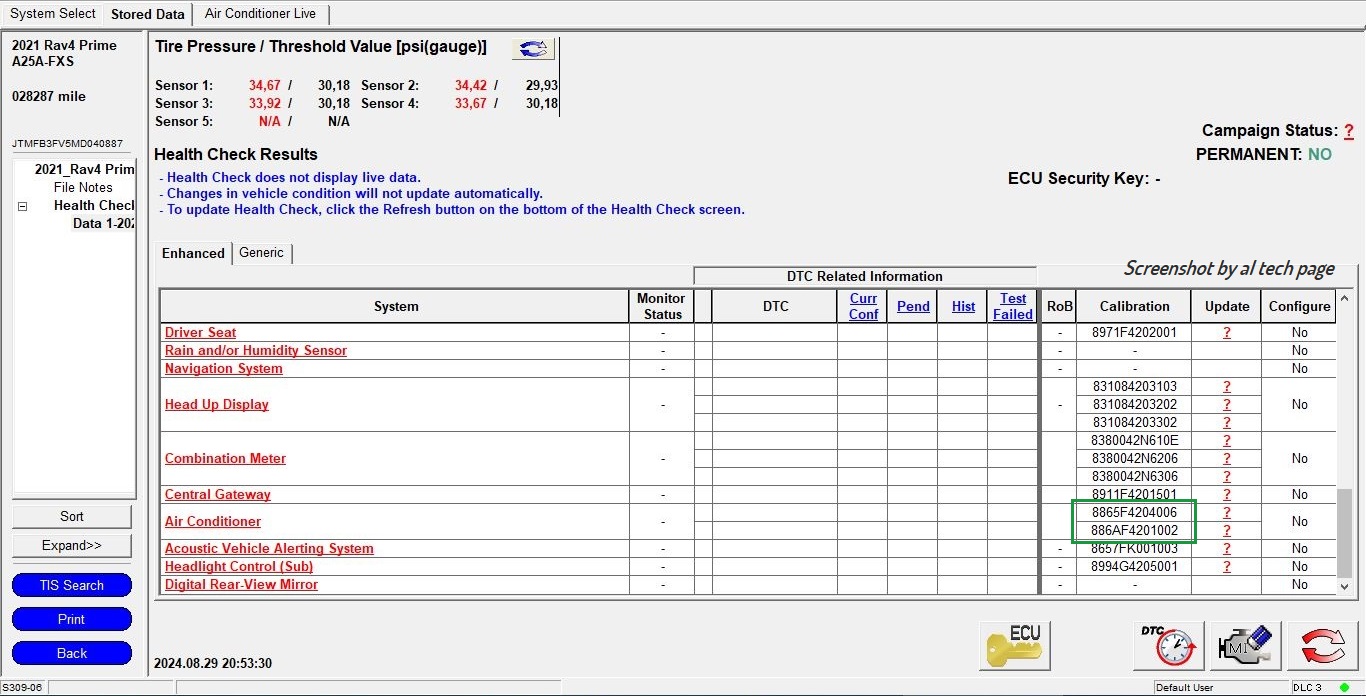Click Update question mark for Driver Seat
This screenshot has height=696, width=1366.
[1226, 333]
